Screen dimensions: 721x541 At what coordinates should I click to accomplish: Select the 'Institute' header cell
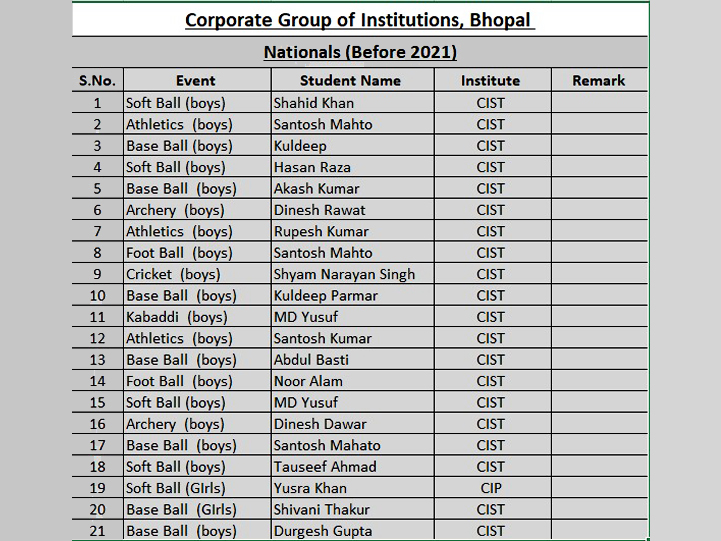[492, 80]
